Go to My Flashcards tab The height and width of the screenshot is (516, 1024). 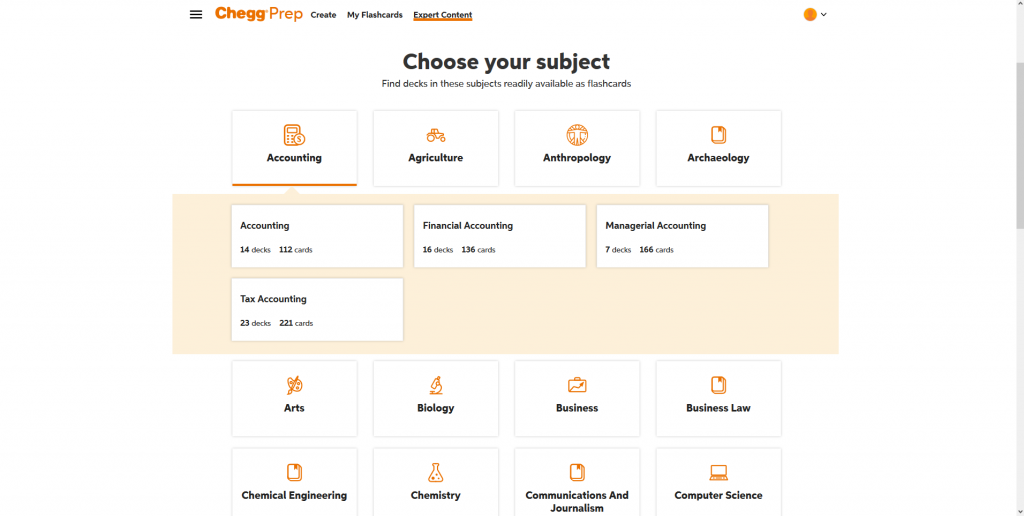(375, 15)
